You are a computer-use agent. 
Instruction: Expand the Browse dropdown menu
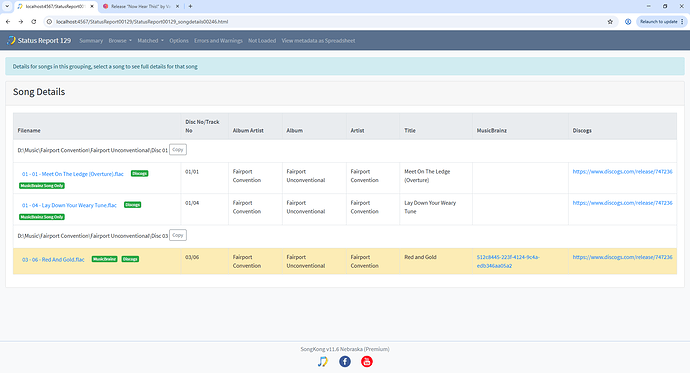coord(120,40)
